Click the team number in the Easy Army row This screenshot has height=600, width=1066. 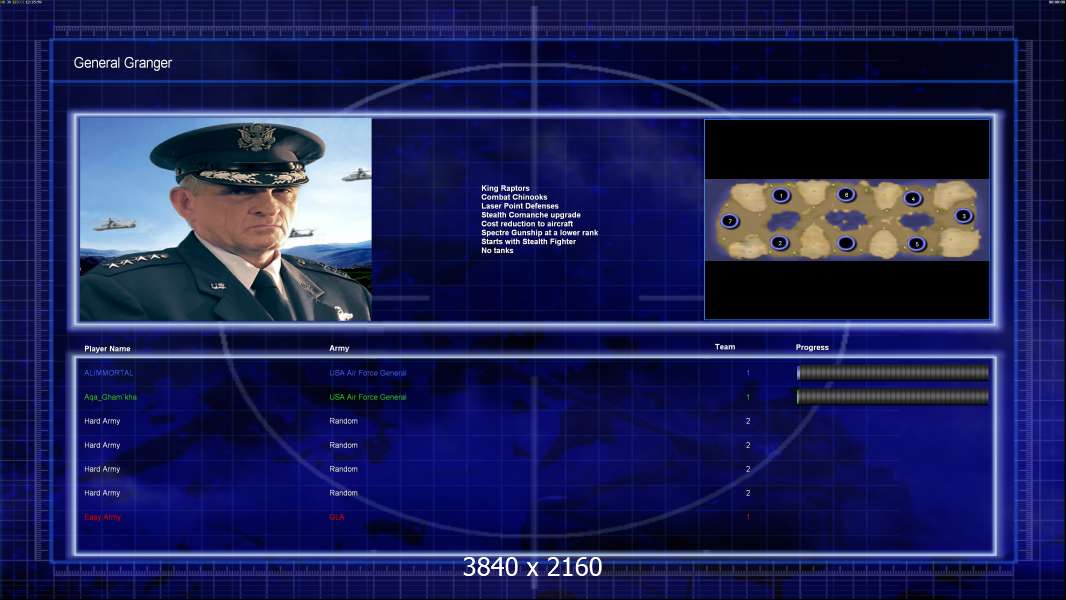pos(748,517)
